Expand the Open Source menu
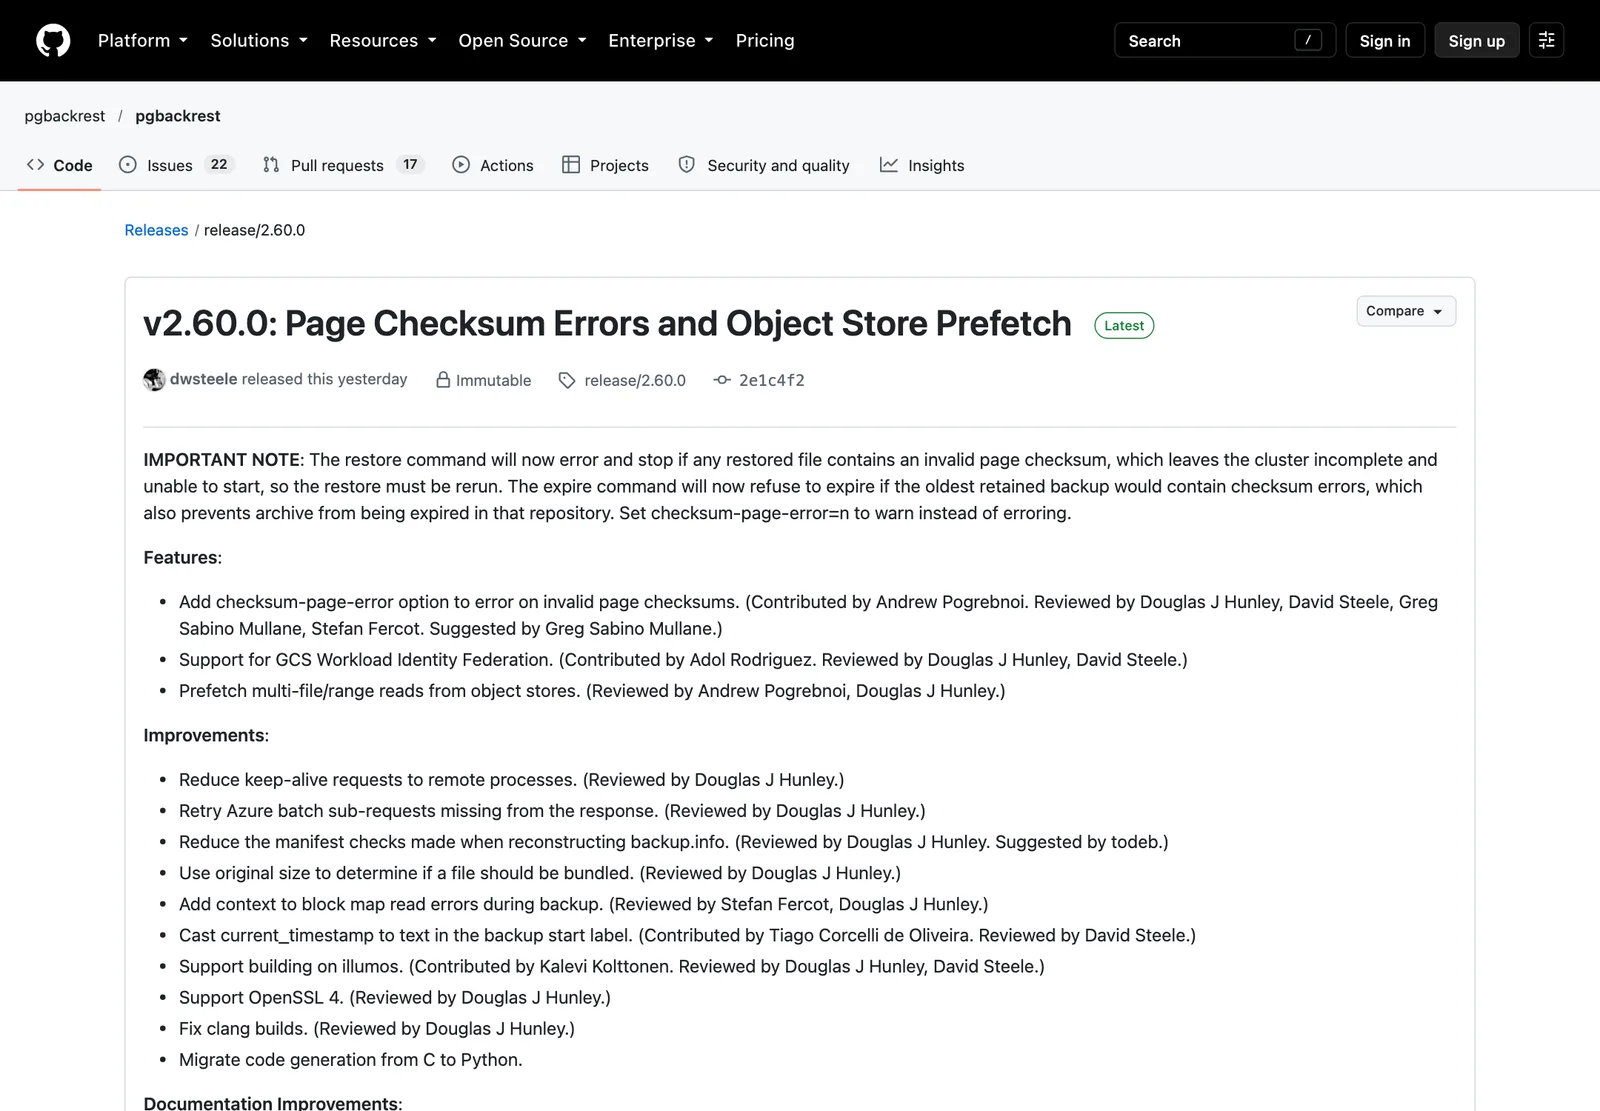 coord(522,41)
